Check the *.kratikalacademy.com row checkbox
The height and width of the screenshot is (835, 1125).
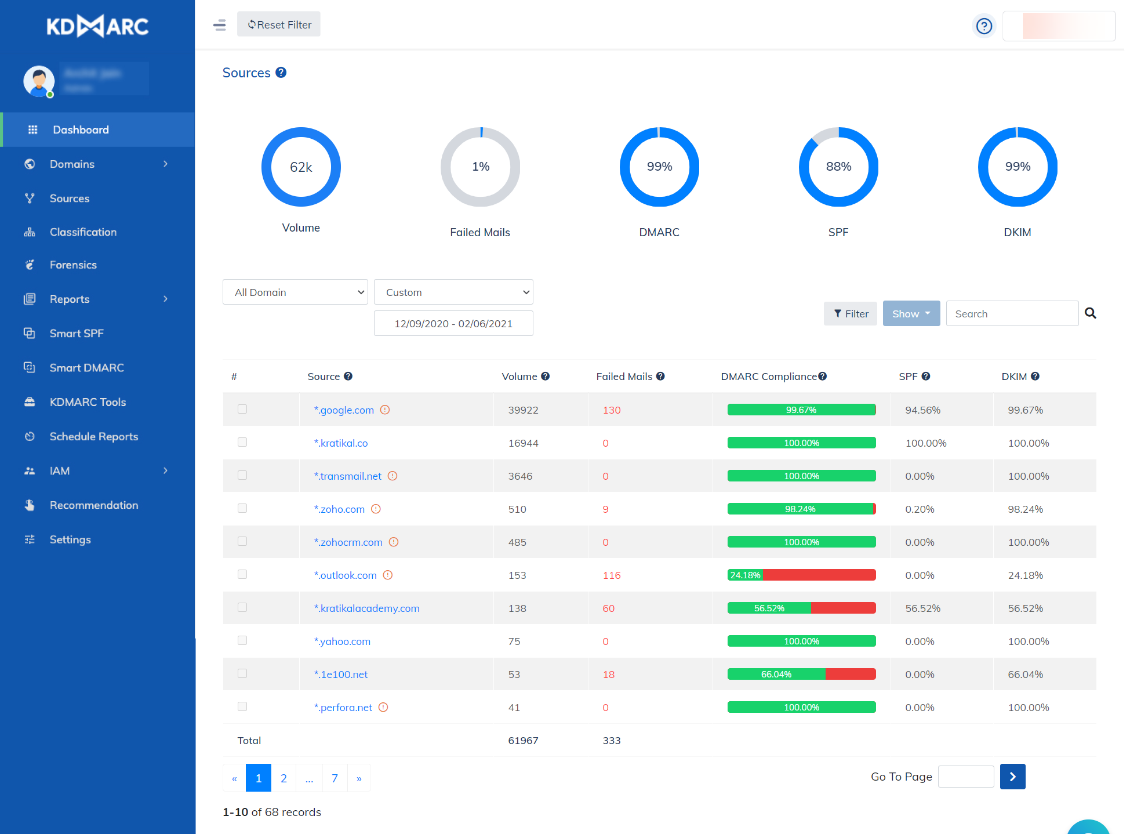(x=243, y=608)
